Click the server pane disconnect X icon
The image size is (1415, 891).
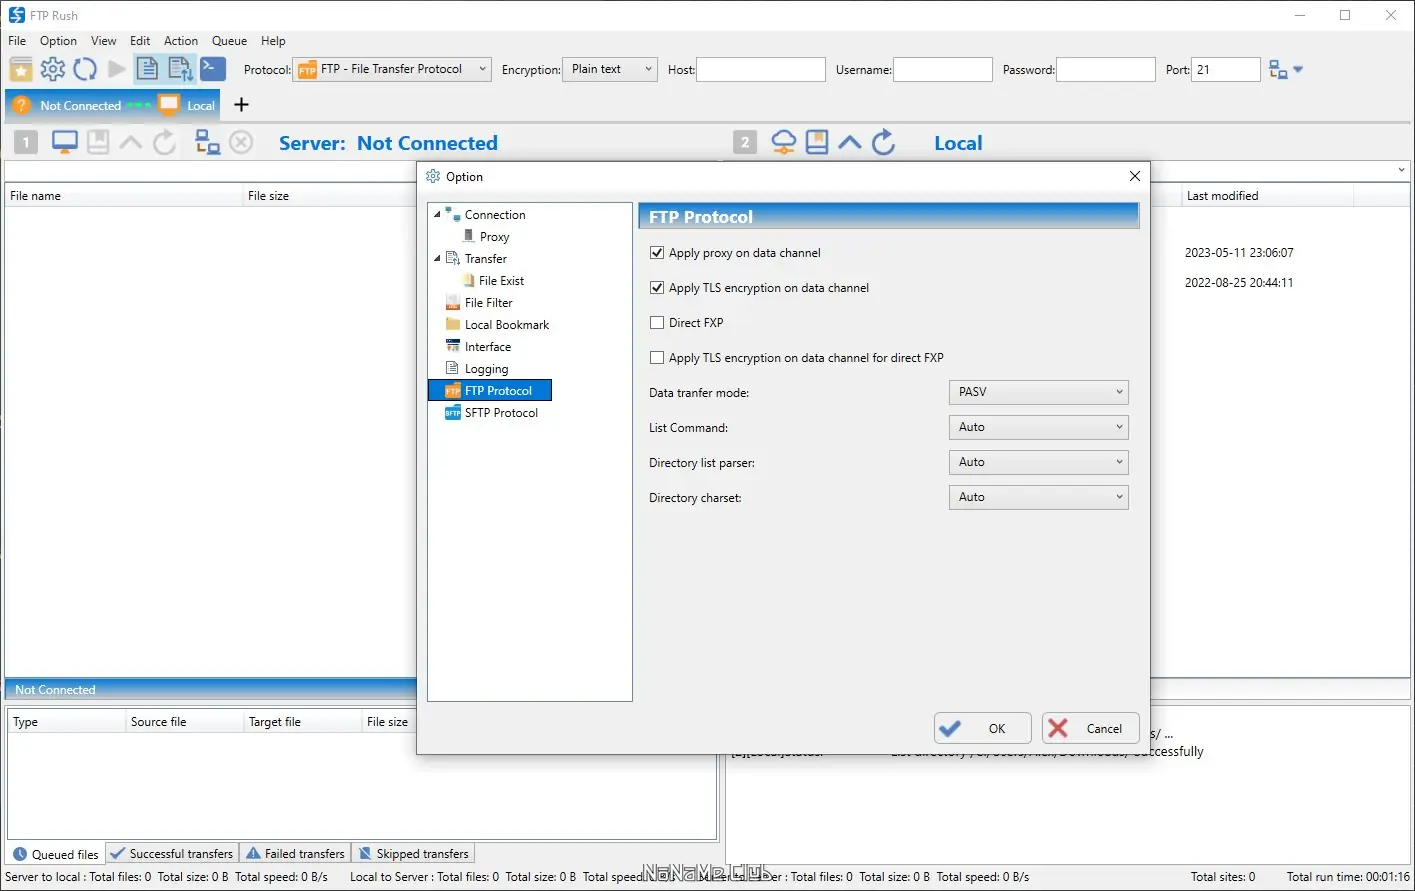[x=241, y=142]
